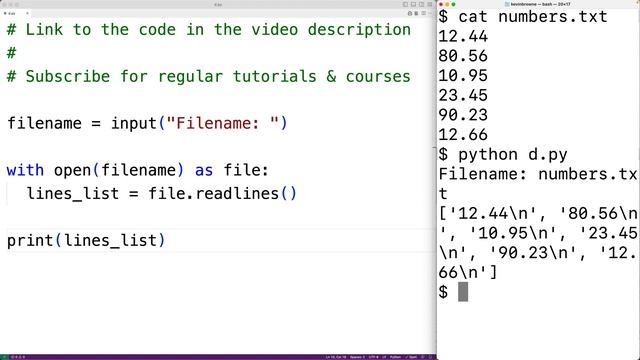Click the terminal prompt cursor block
The width and height of the screenshot is (640, 360).
[x=463, y=291]
